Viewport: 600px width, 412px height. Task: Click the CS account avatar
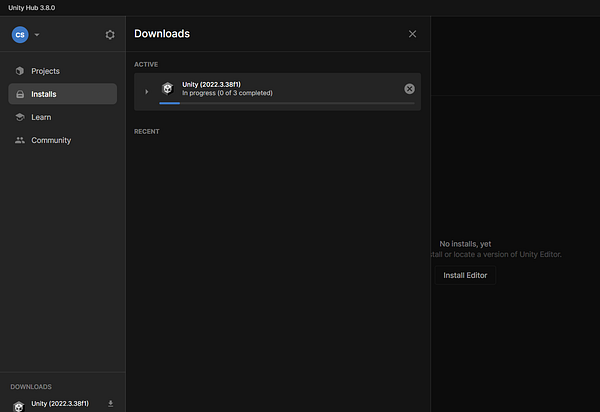(20, 35)
